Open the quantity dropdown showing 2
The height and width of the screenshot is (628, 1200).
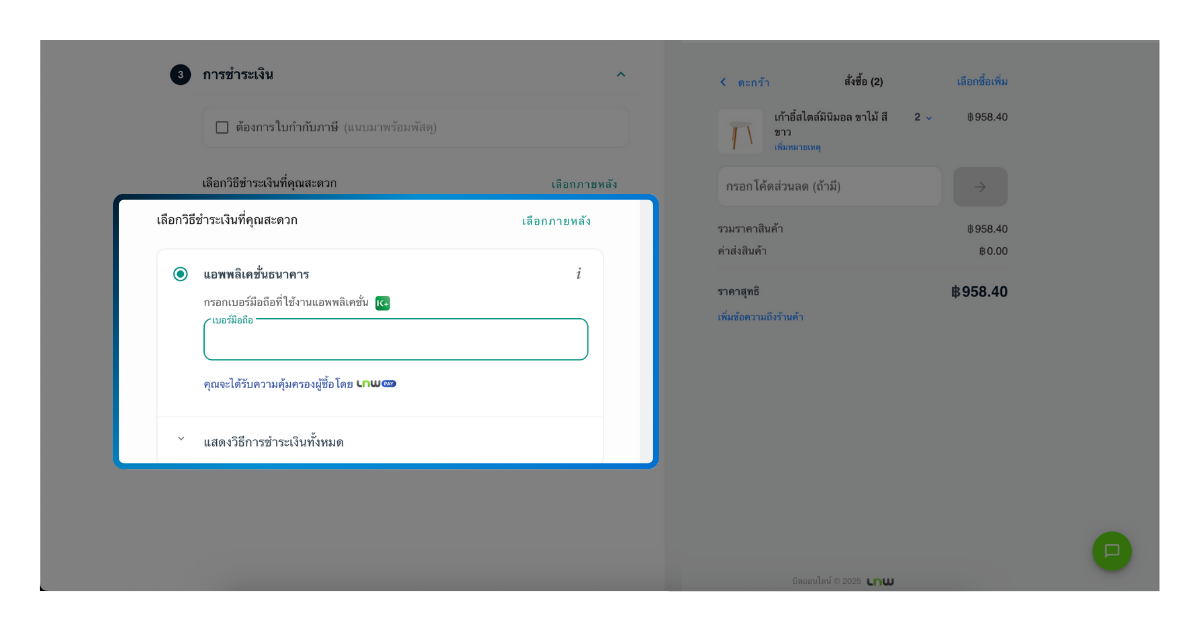click(922, 118)
